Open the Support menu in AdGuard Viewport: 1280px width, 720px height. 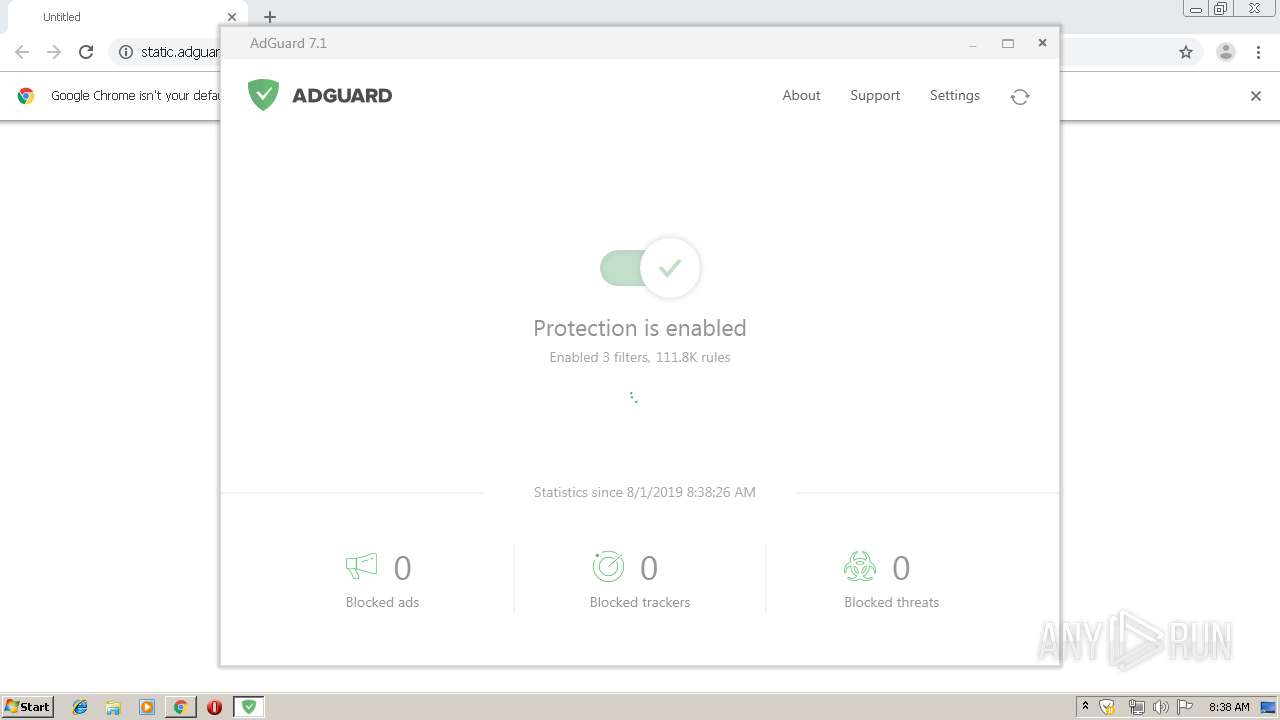pos(875,95)
